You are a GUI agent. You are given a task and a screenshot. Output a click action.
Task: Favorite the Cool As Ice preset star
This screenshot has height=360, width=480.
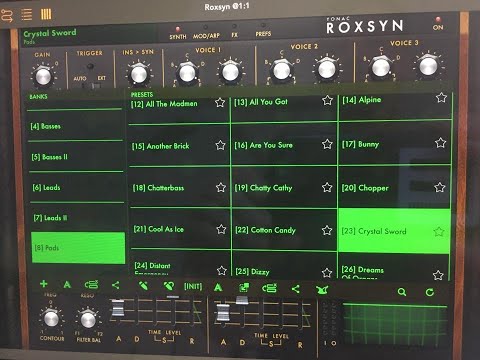tap(221, 229)
